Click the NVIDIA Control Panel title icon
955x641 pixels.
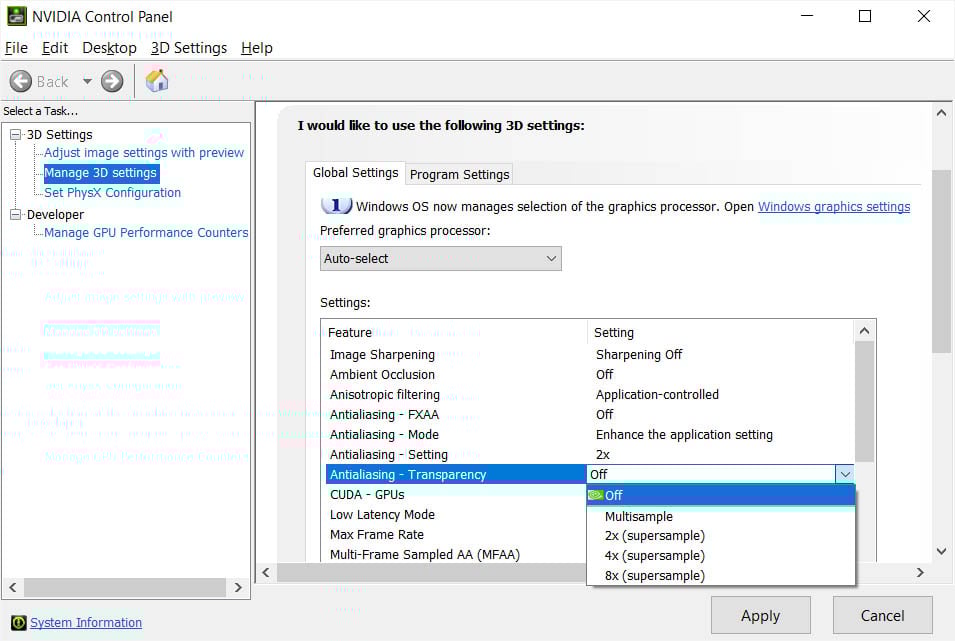pos(16,16)
